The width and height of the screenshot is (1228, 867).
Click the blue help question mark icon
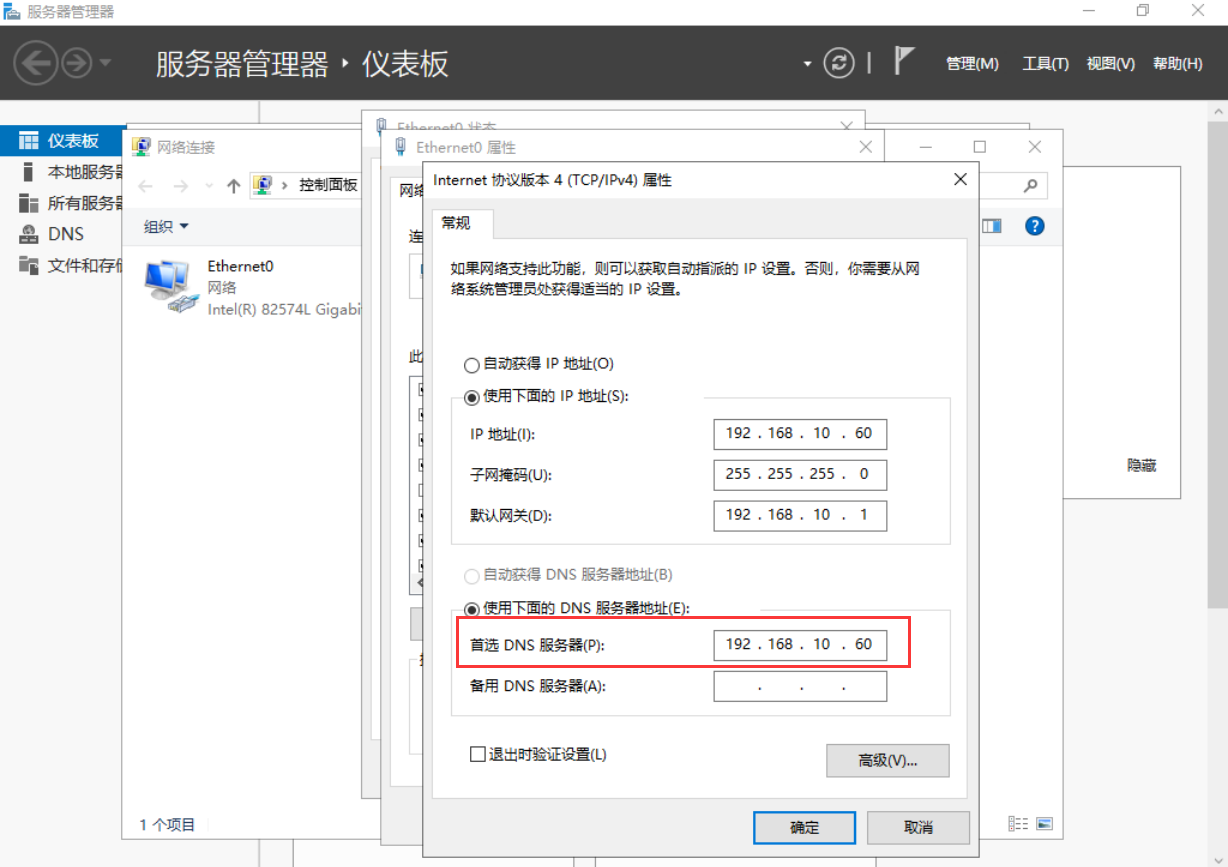click(1035, 226)
